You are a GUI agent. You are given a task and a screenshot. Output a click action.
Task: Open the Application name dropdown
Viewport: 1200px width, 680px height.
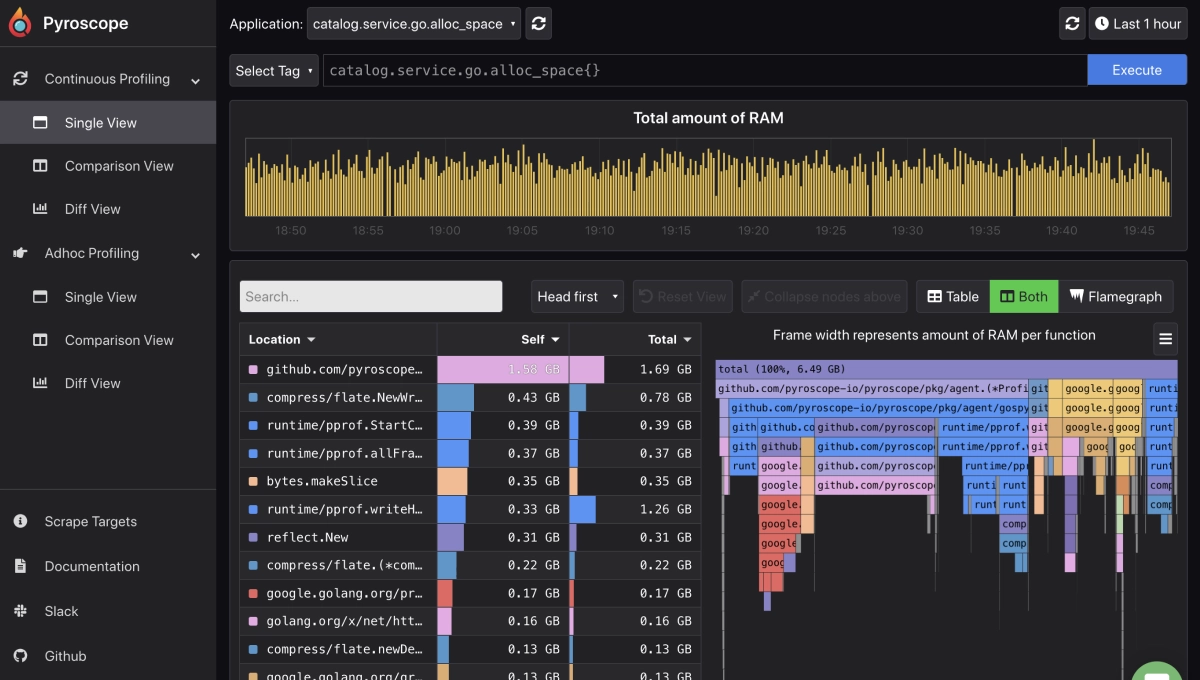coord(413,23)
